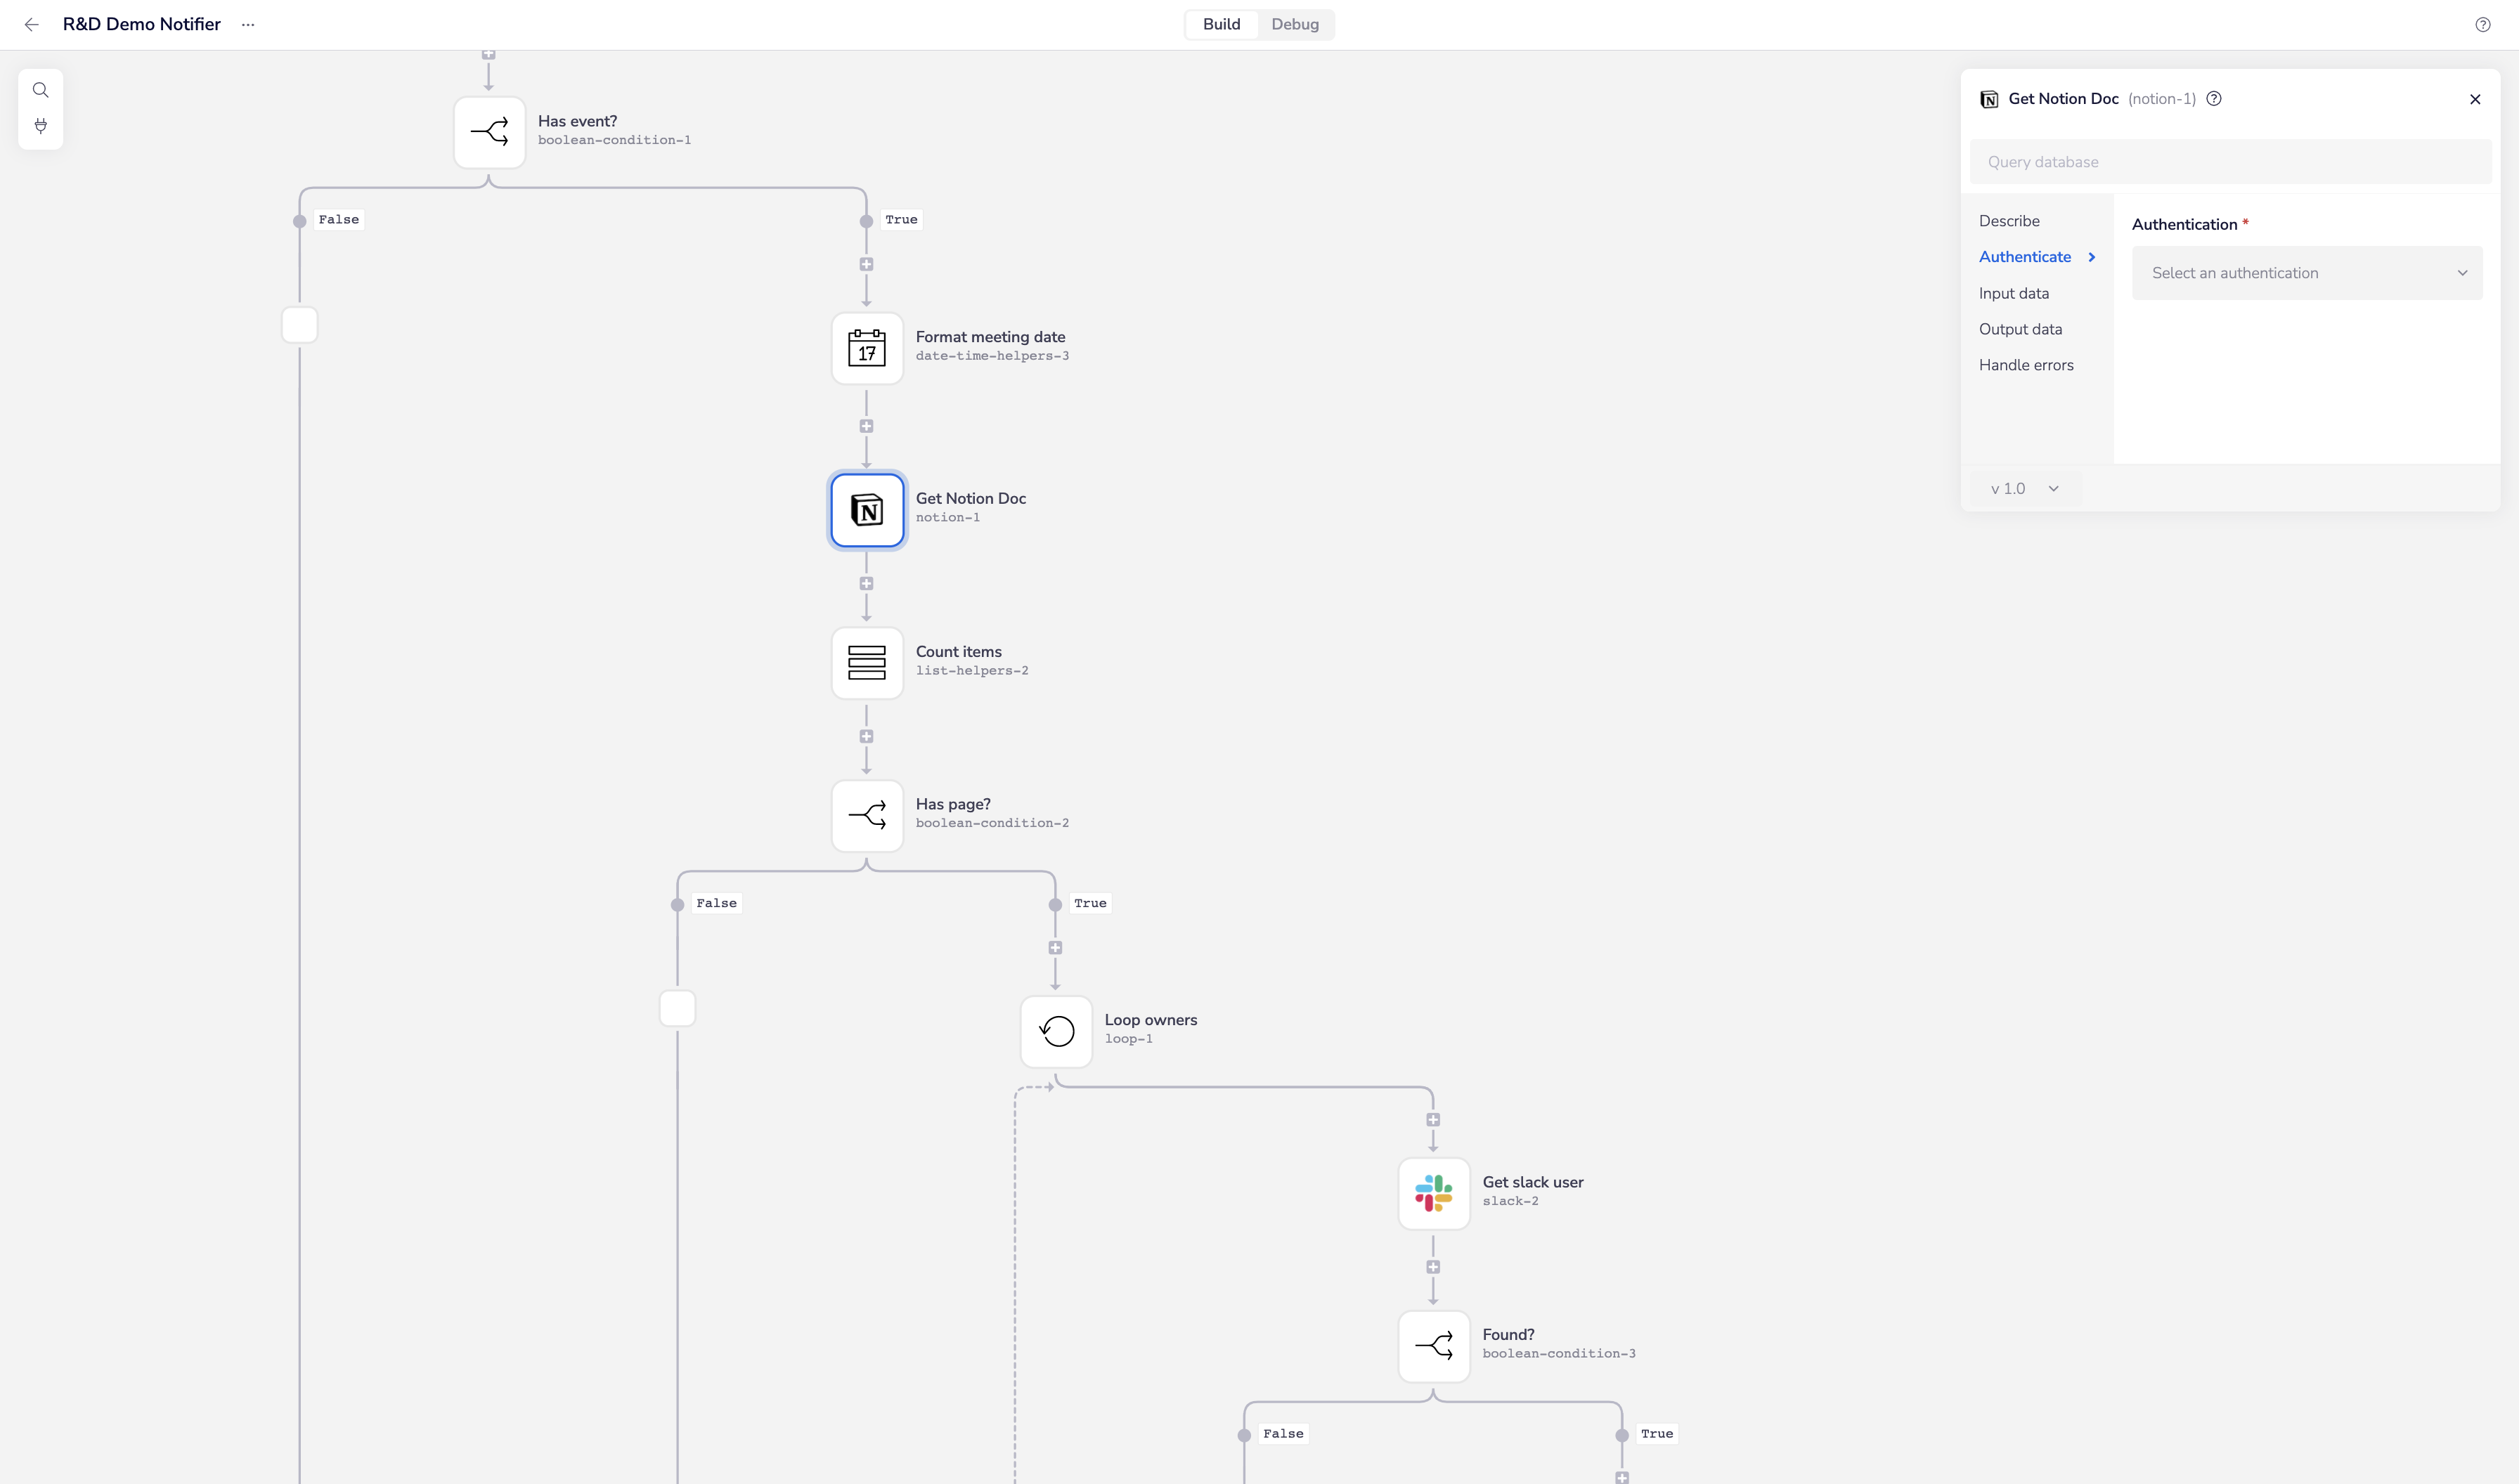Switch to the Debug tab
Screen dimensions: 2519x1484
coord(1294,24)
